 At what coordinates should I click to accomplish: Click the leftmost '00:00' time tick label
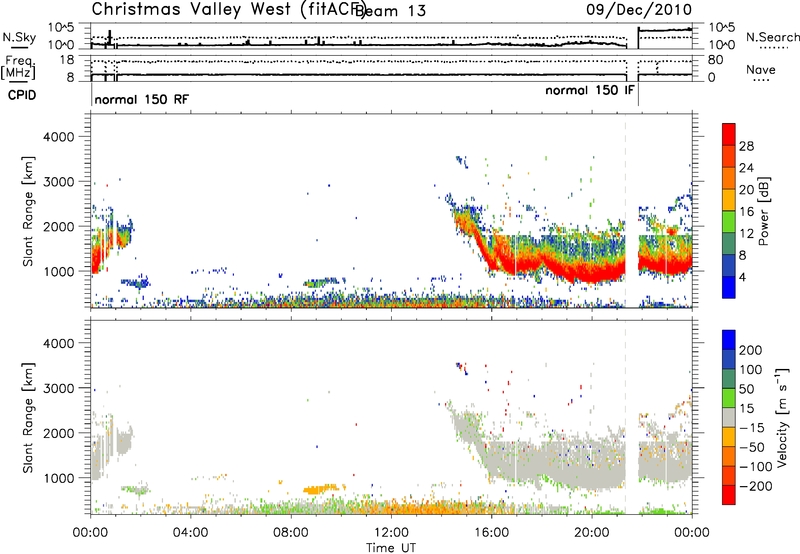pos(90,533)
